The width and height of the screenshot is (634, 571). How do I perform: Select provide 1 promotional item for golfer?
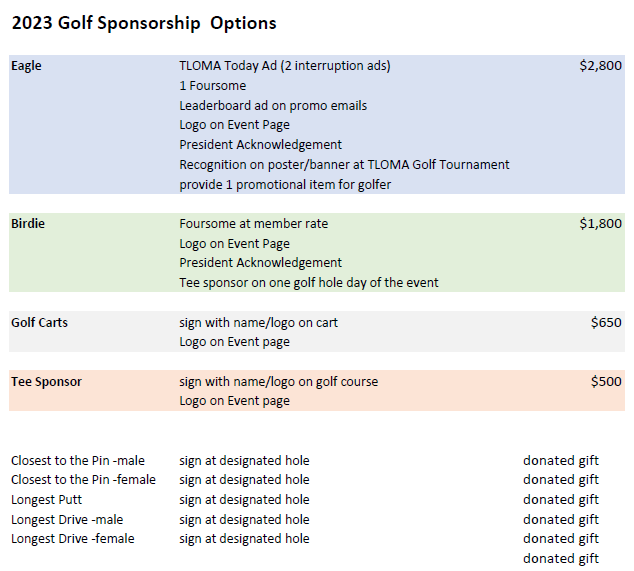(285, 184)
